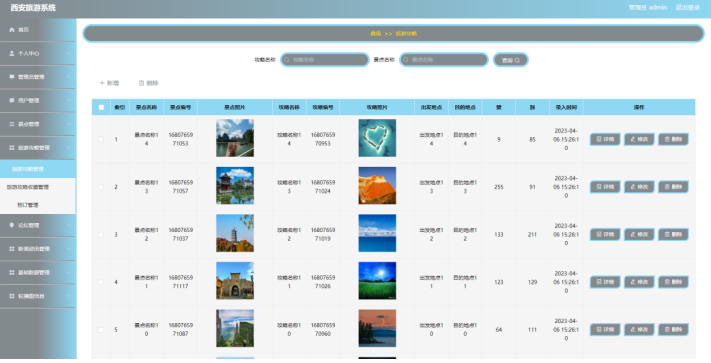
Task: Click 退出登录 logout link
Action: pos(687,7)
